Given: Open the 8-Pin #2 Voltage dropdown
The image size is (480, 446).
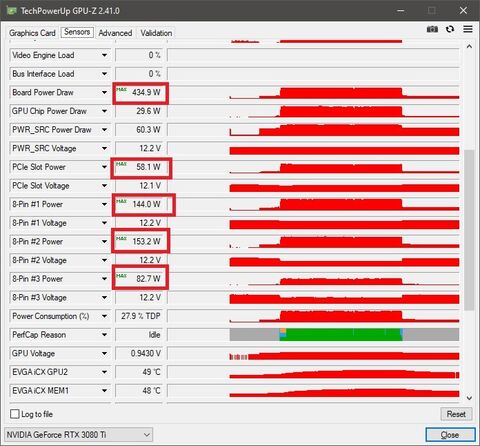Looking at the screenshot, I should (x=104, y=260).
